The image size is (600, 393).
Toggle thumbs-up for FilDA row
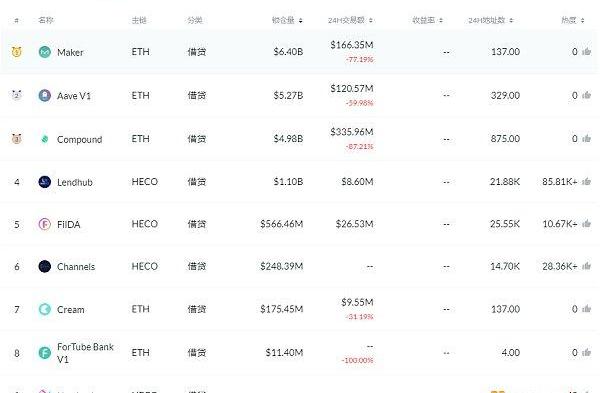pyautogui.click(x=586, y=223)
